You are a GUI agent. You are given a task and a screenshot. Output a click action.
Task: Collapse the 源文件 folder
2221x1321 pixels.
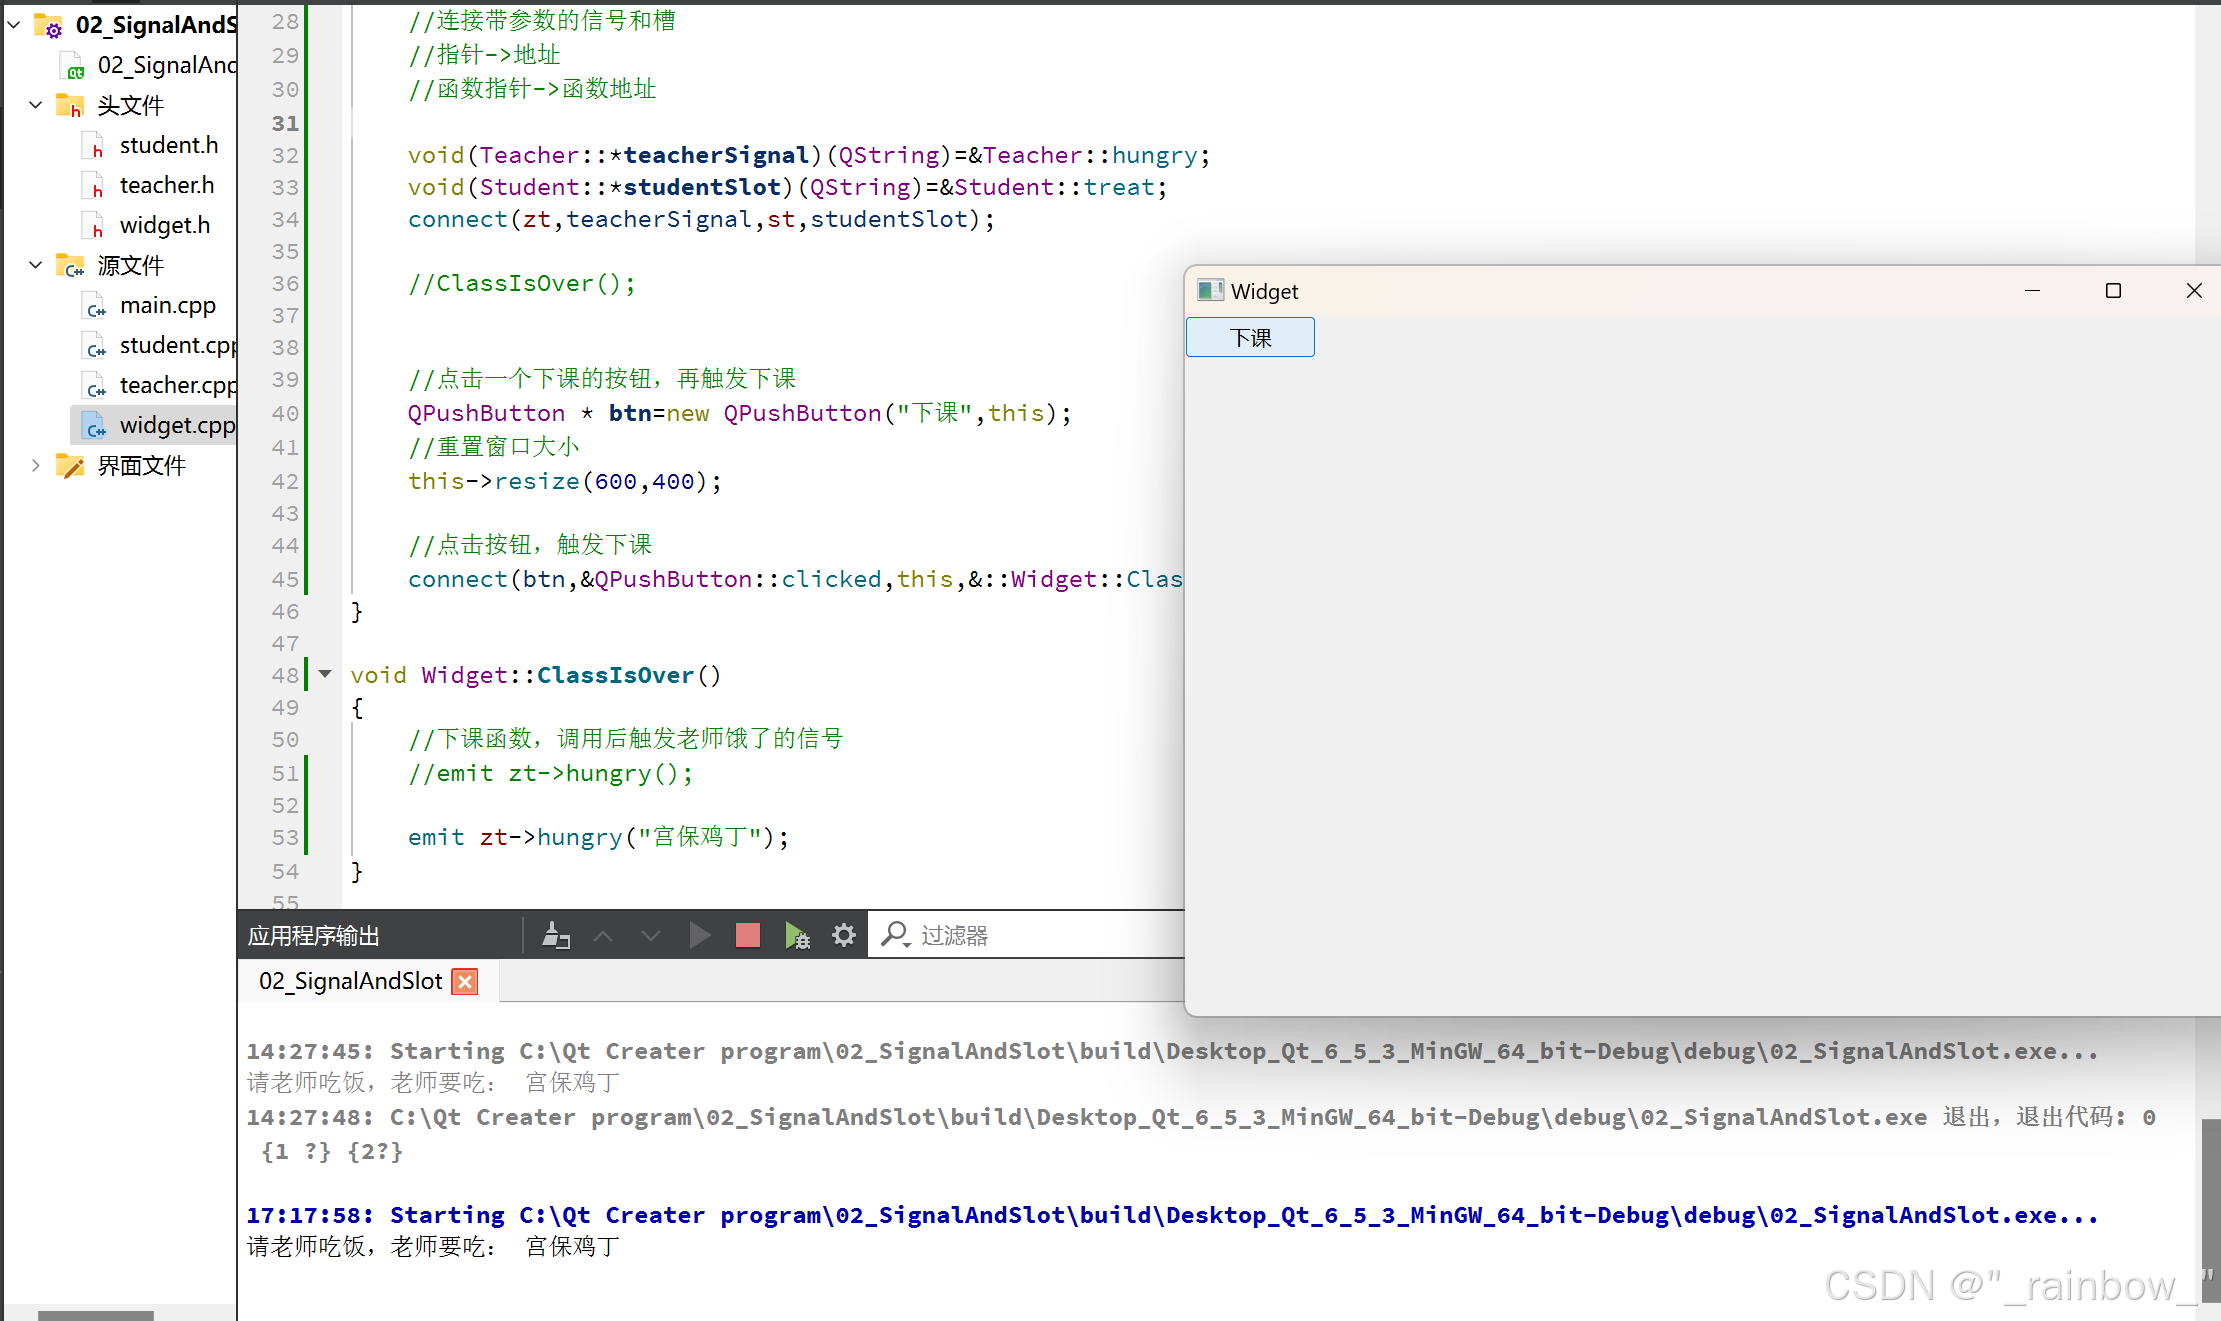(36, 265)
